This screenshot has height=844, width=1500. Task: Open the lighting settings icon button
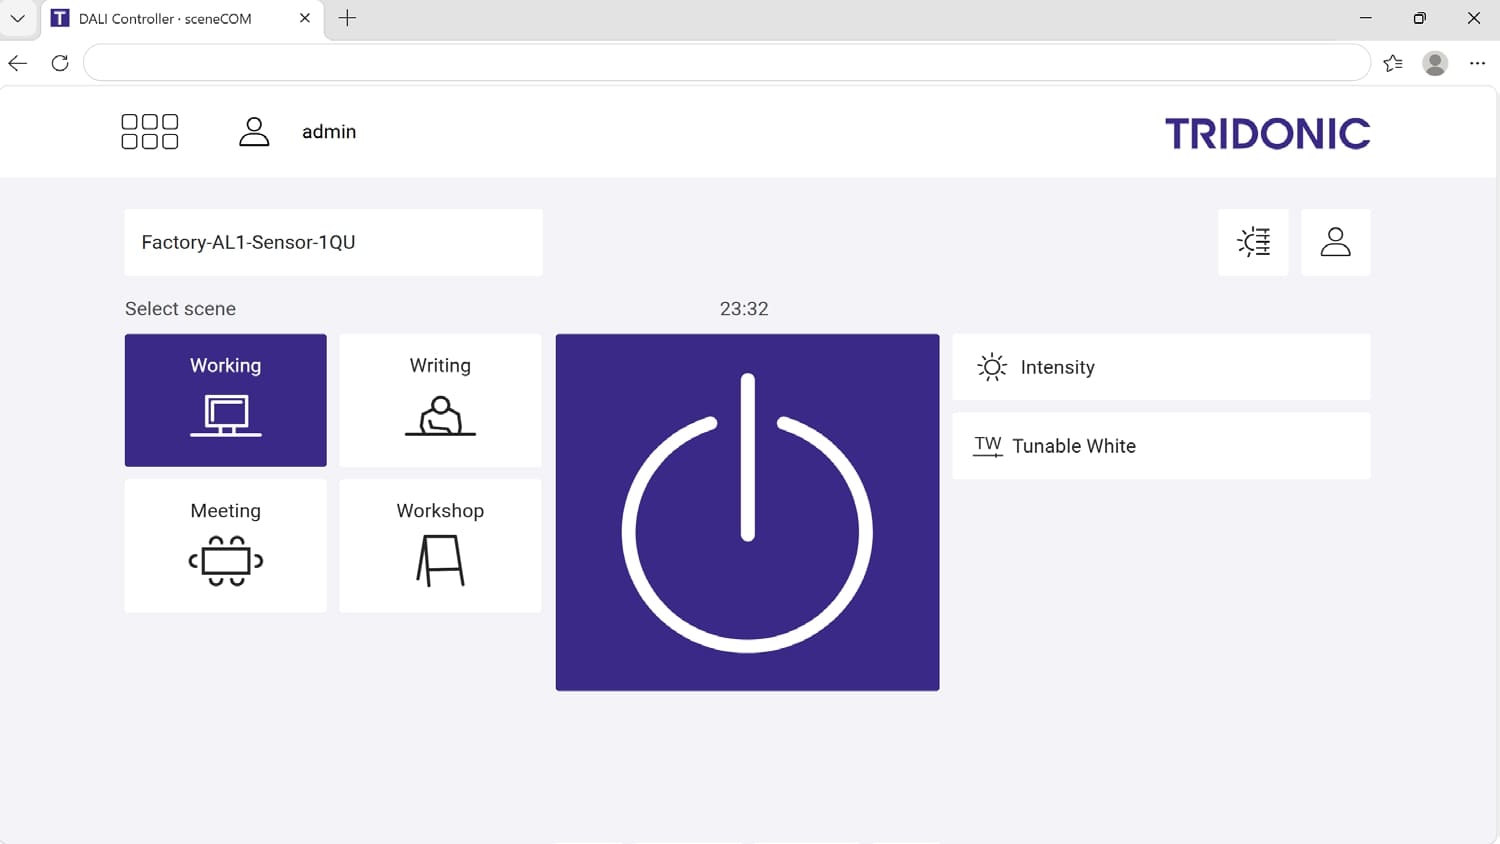point(1253,242)
